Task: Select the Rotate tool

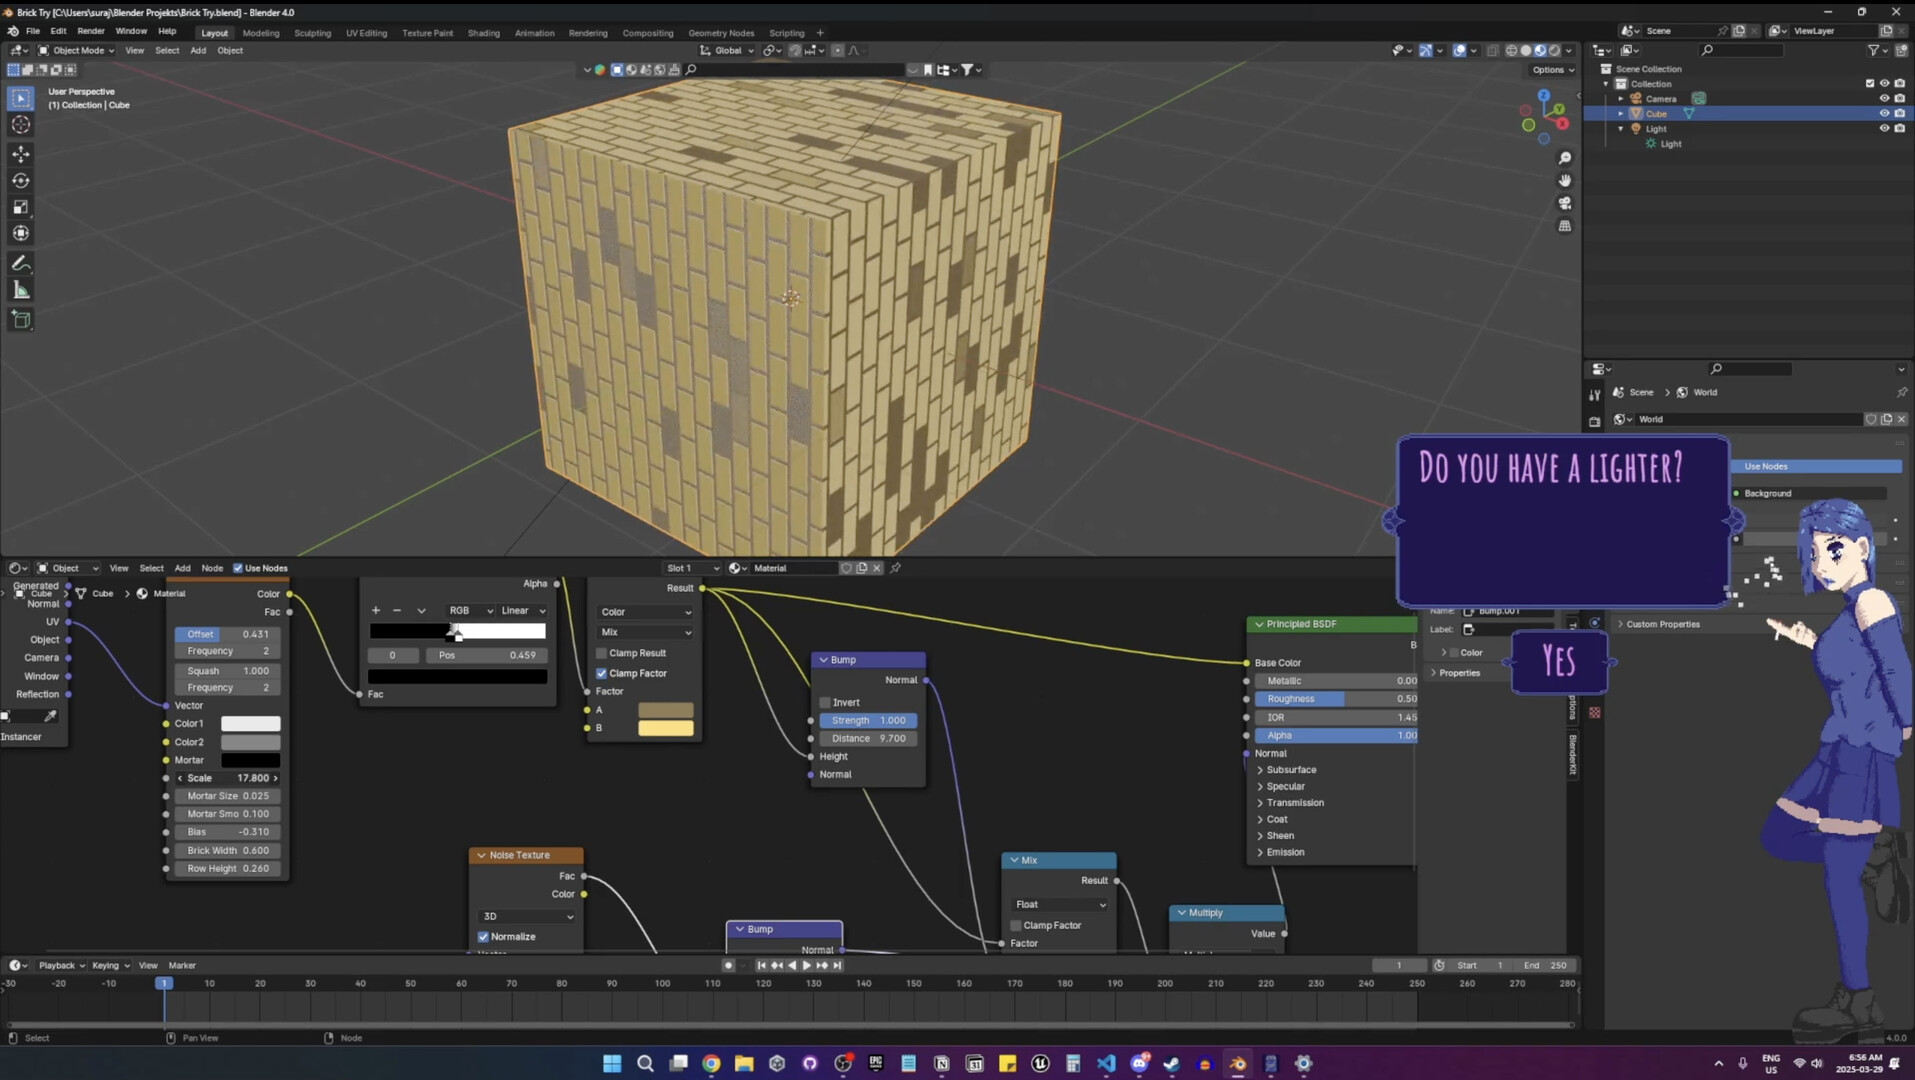Action: pos(20,180)
